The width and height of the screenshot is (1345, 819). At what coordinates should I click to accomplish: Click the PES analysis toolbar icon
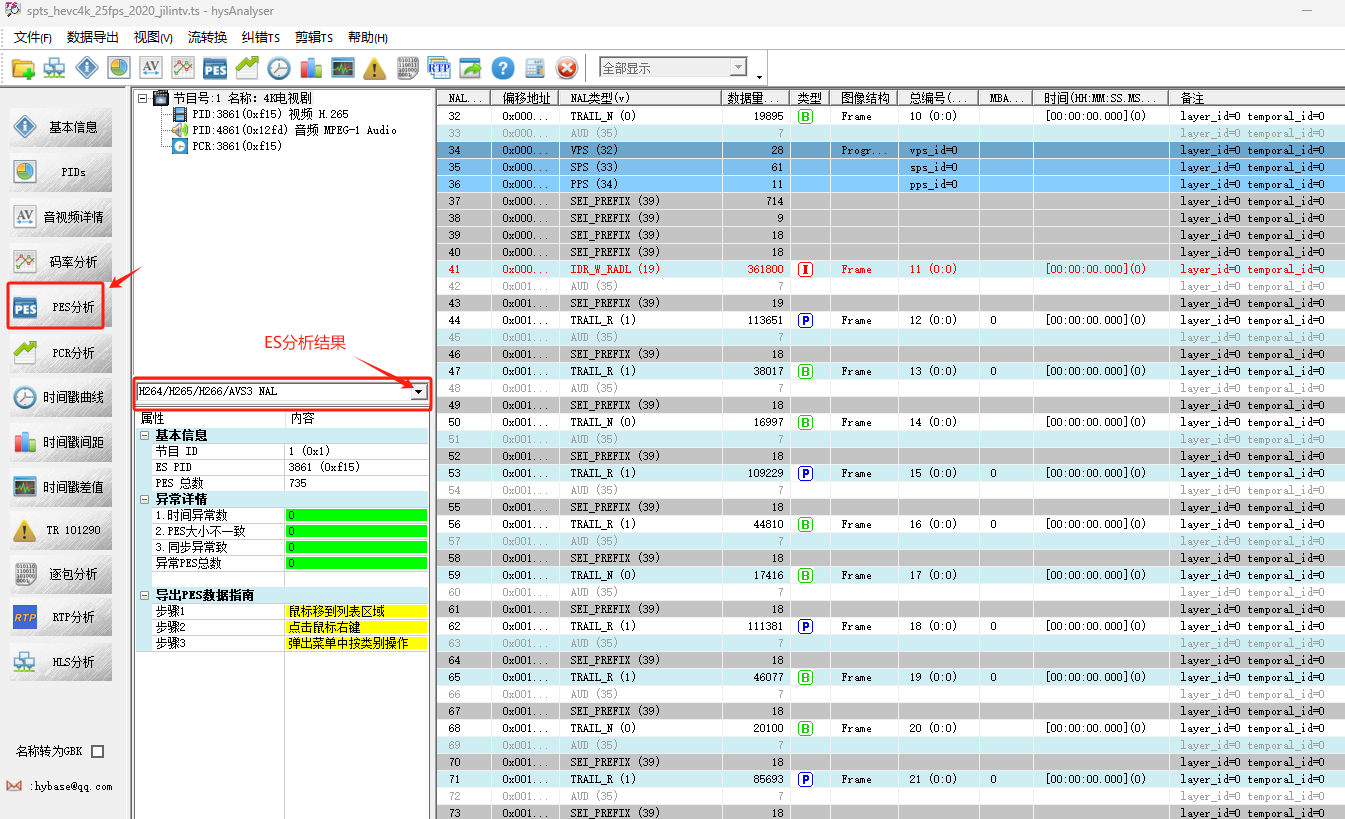[215, 68]
